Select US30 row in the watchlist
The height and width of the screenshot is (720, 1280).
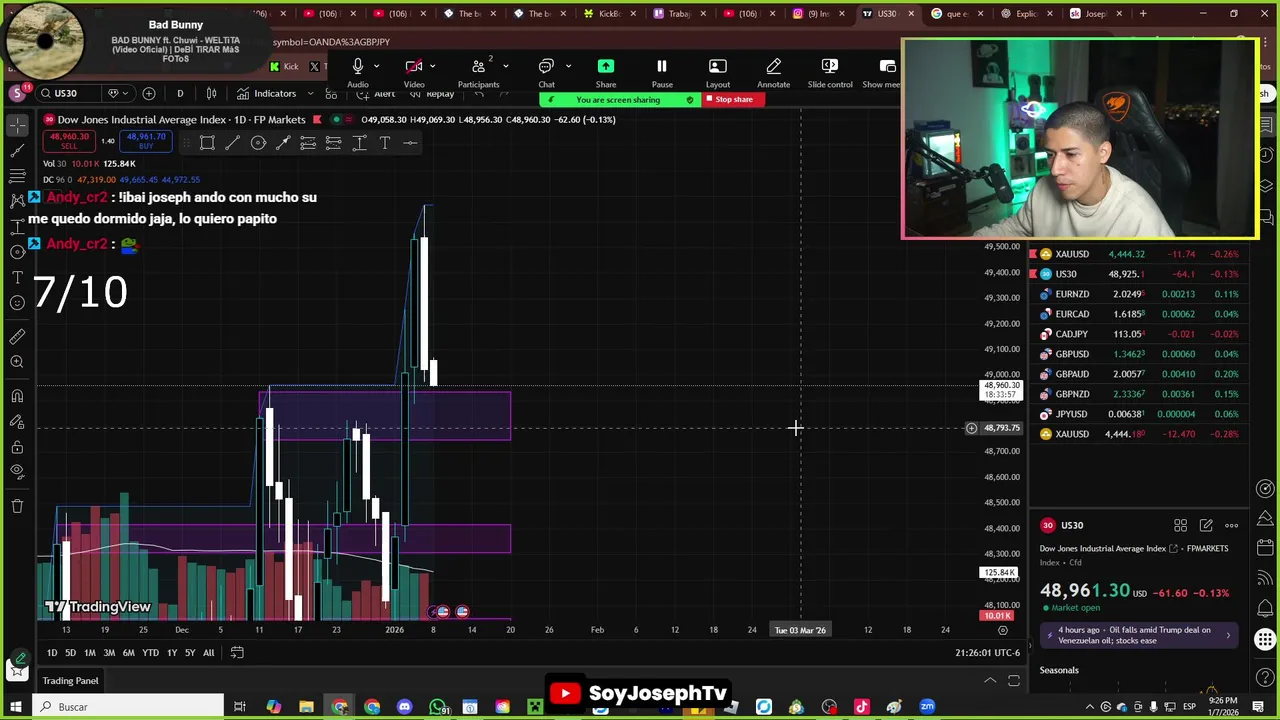[1139, 274]
